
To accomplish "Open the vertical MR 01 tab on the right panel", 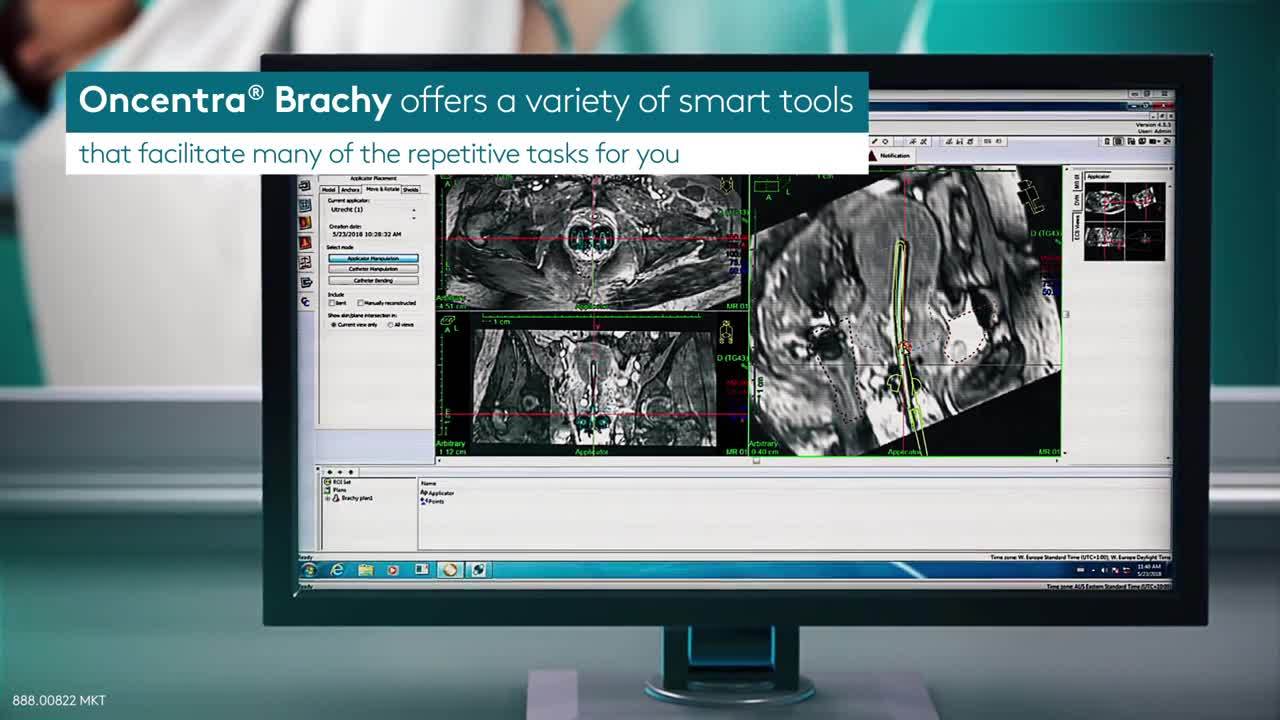I will [1077, 181].
